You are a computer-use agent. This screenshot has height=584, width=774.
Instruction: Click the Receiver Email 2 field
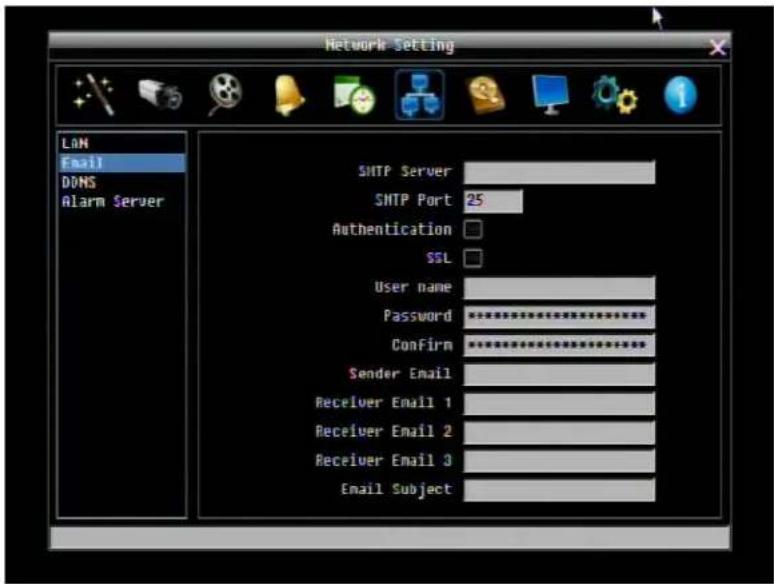559,432
